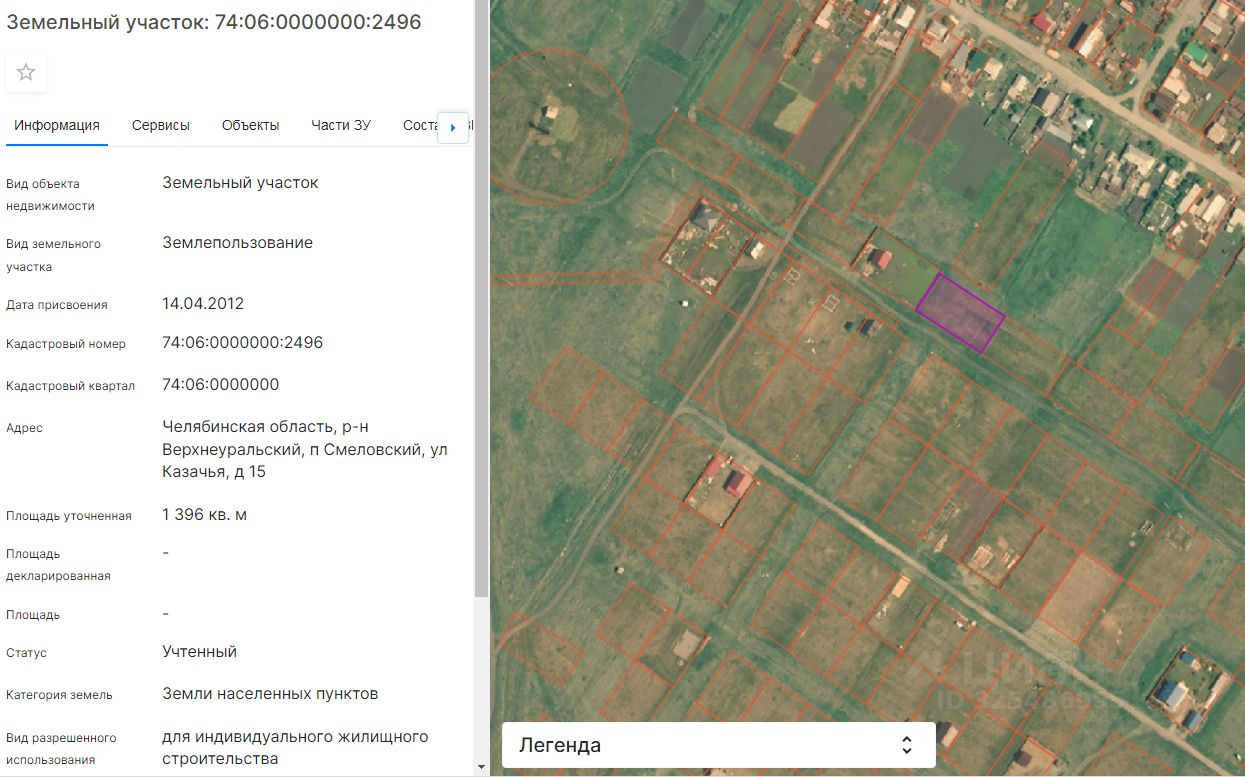The image size is (1245, 777).
Task: Click the Земельный участок title heading
Action: [x=214, y=22]
